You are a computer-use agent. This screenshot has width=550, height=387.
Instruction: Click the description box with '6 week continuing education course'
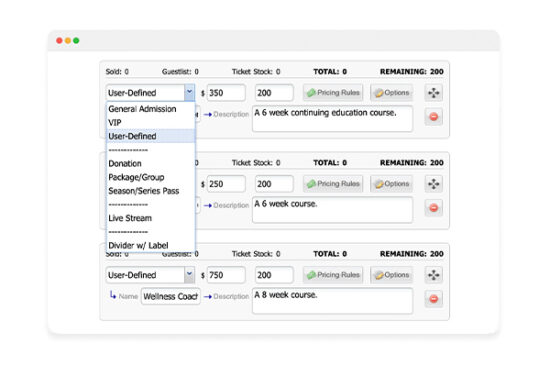(332, 119)
